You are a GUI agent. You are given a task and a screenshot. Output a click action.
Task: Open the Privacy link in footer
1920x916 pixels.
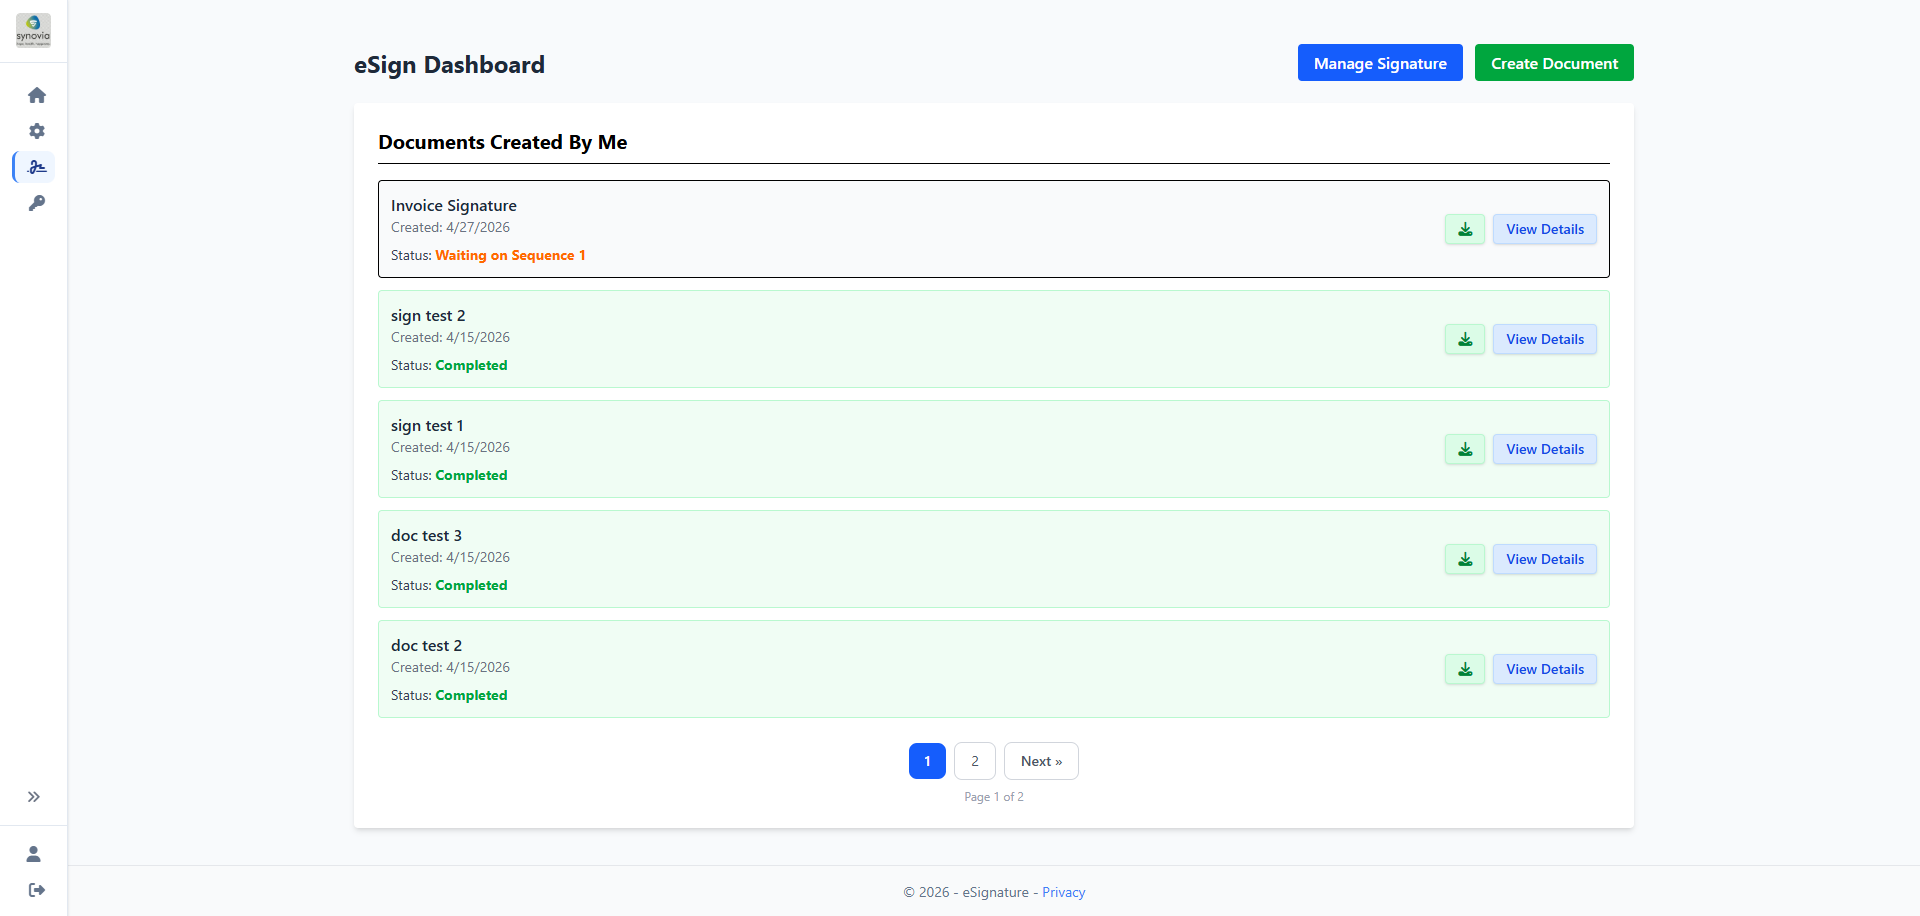coord(1063,892)
